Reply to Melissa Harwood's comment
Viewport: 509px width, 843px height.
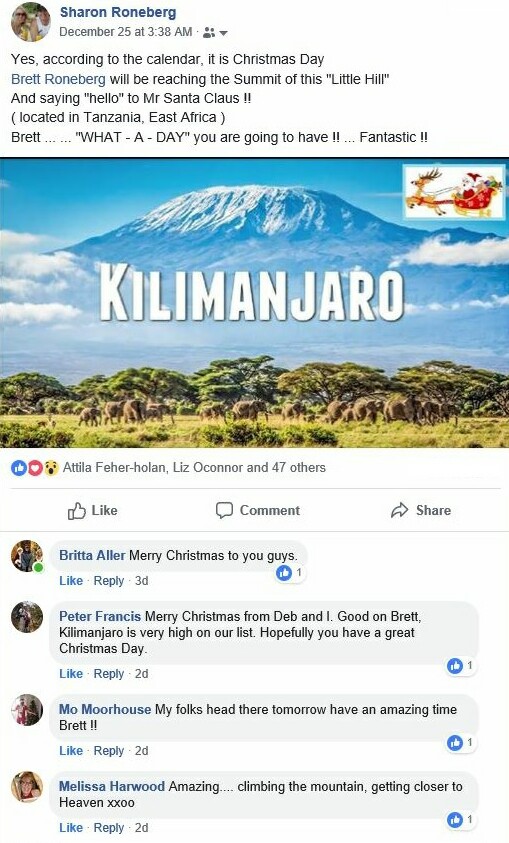pos(109,827)
